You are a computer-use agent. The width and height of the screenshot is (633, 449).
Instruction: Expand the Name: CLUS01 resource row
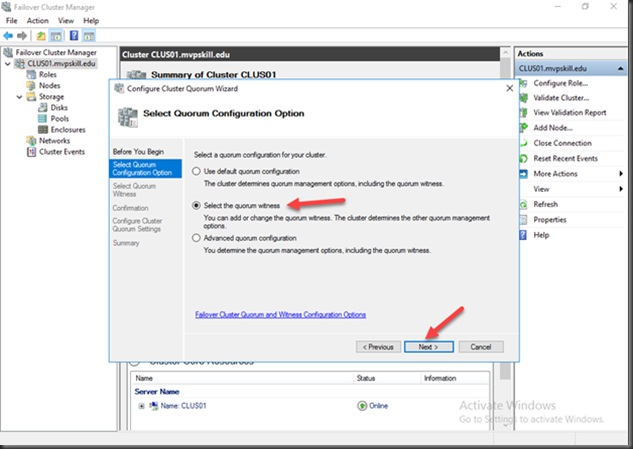tap(141, 406)
